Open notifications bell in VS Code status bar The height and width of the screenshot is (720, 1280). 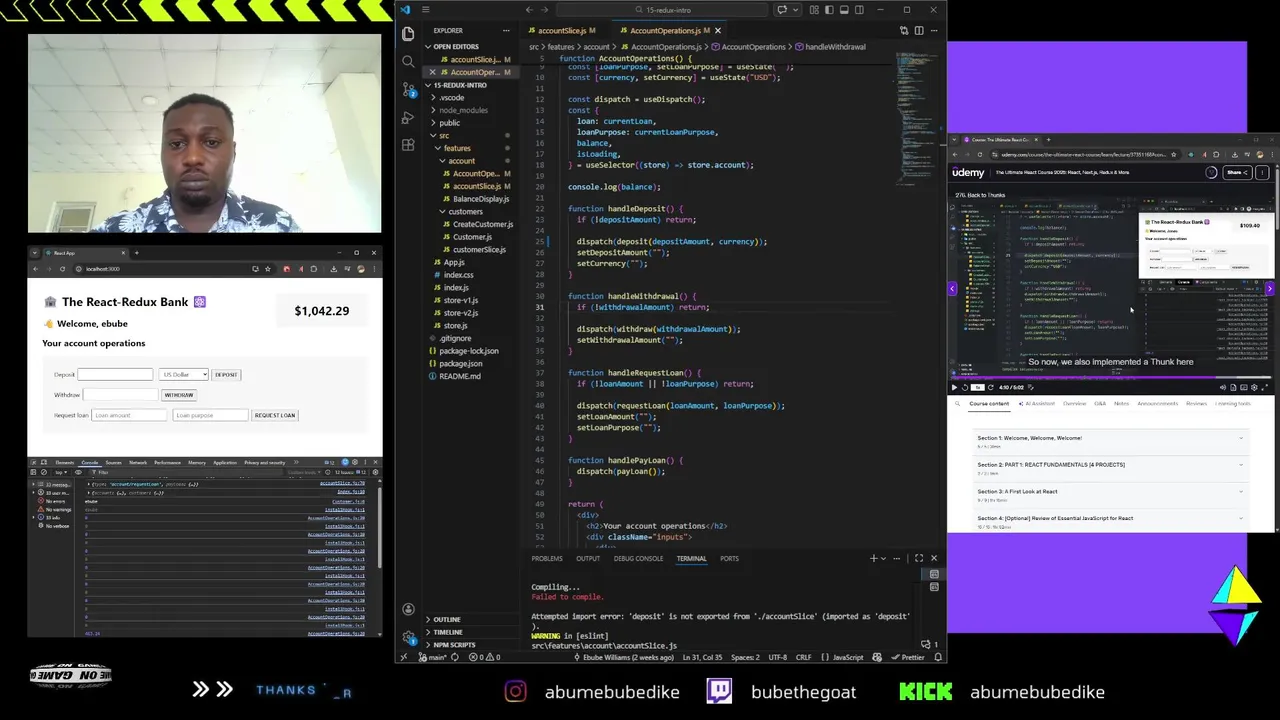click(938, 657)
